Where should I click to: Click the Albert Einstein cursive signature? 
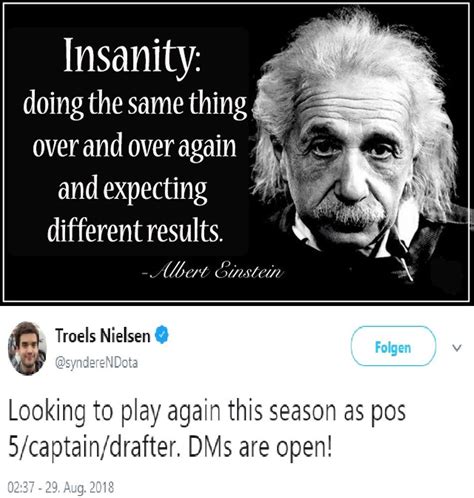(213, 271)
